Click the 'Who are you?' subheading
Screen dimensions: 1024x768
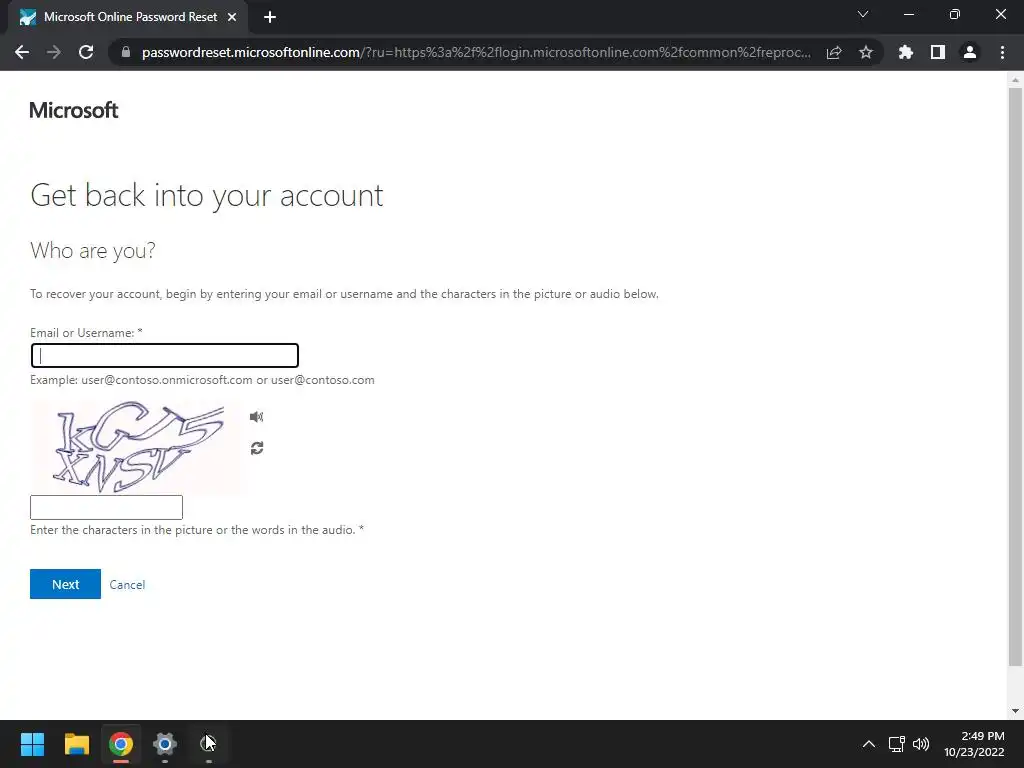[x=93, y=251]
